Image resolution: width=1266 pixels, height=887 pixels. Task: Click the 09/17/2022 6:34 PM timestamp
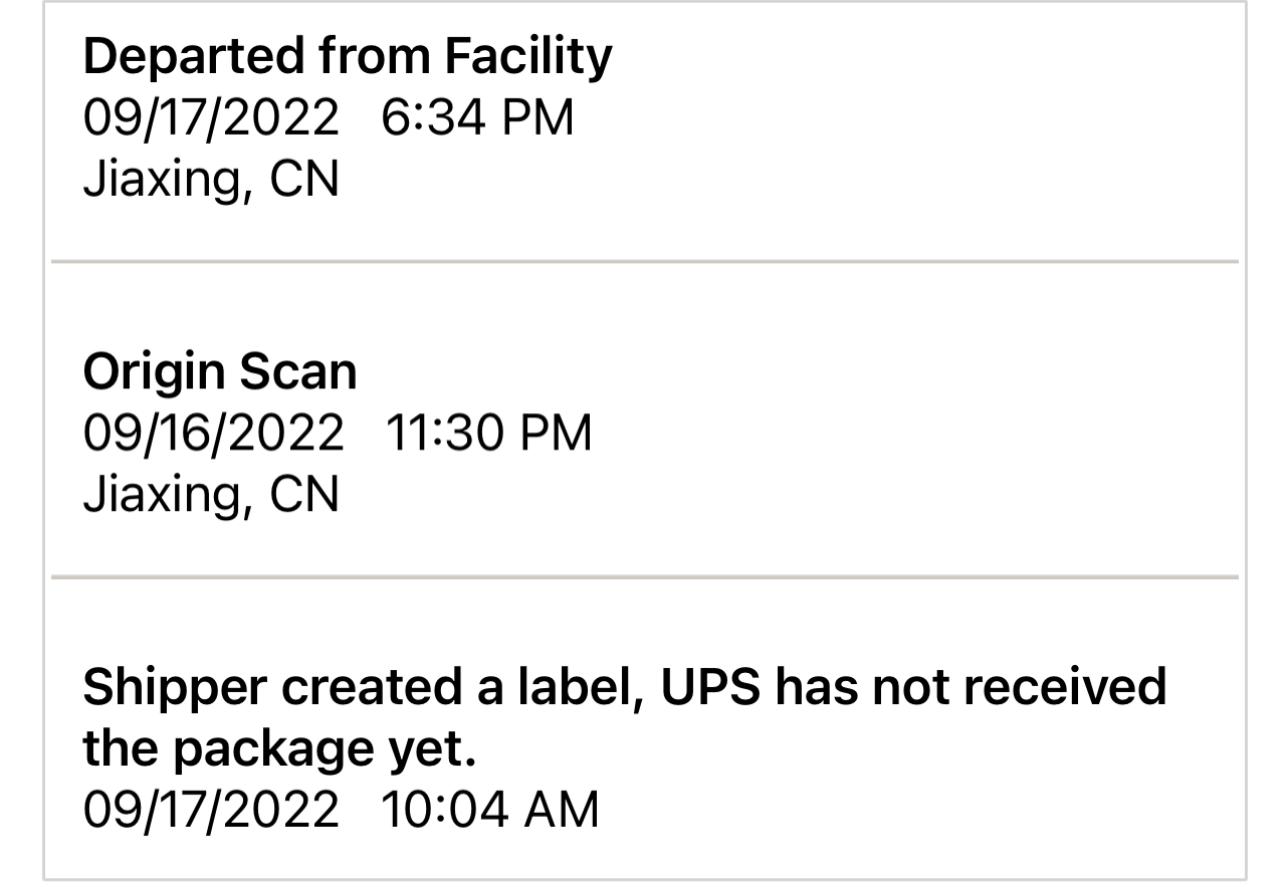pos(328,119)
